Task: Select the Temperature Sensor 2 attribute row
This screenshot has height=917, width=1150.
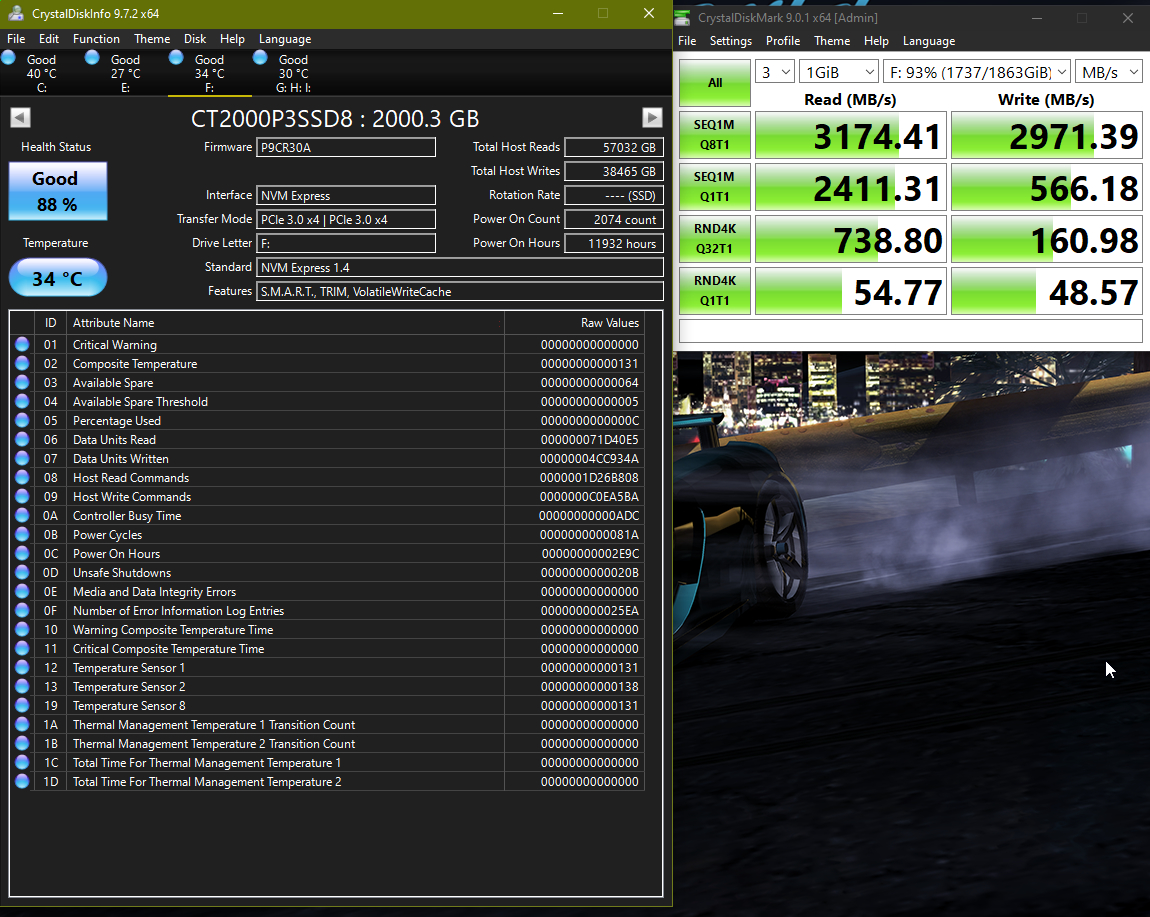Action: 327,687
